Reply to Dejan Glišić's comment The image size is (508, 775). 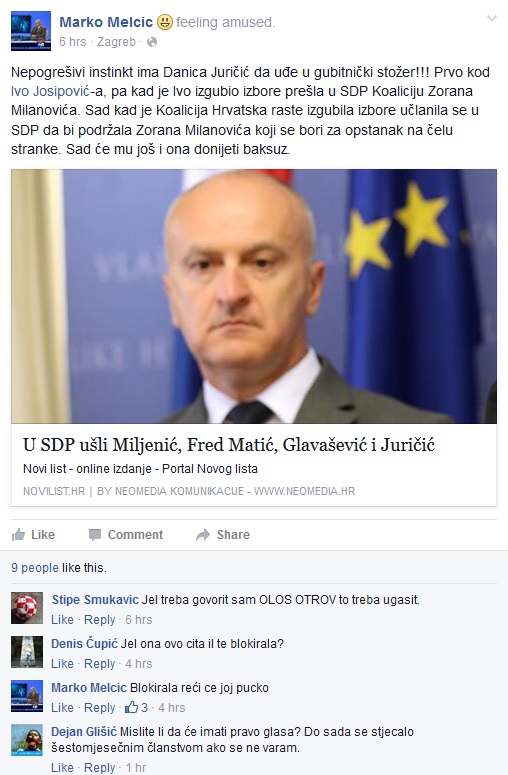tap(99, 768)
